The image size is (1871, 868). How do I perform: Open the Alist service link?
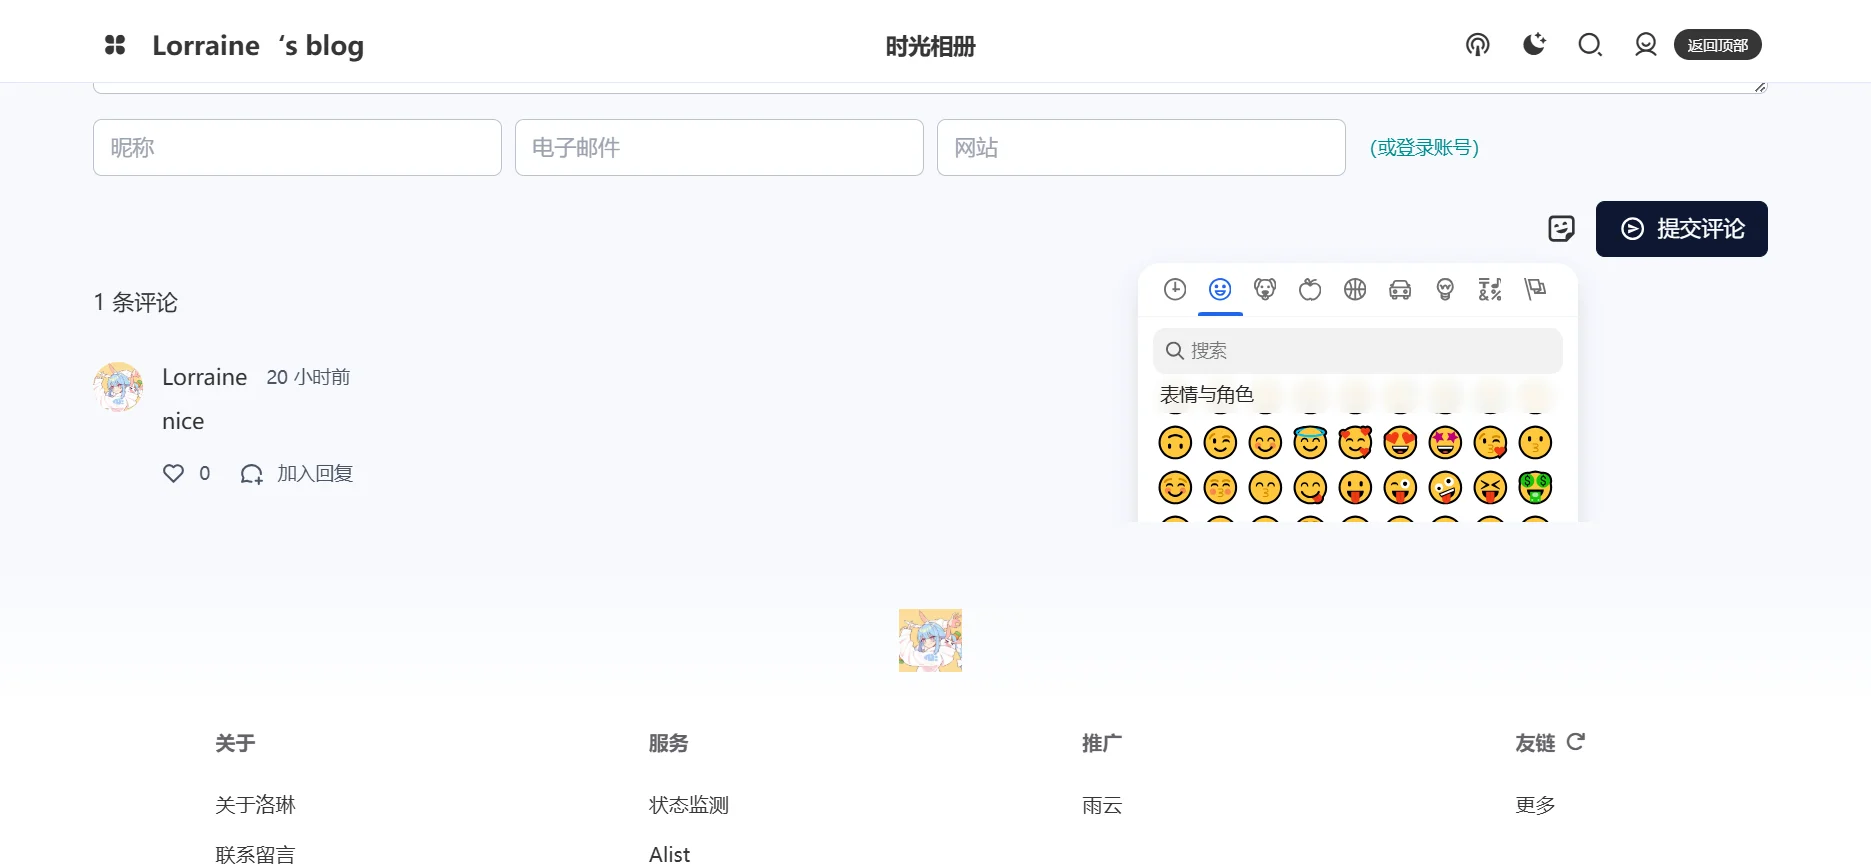coord(669,855)
